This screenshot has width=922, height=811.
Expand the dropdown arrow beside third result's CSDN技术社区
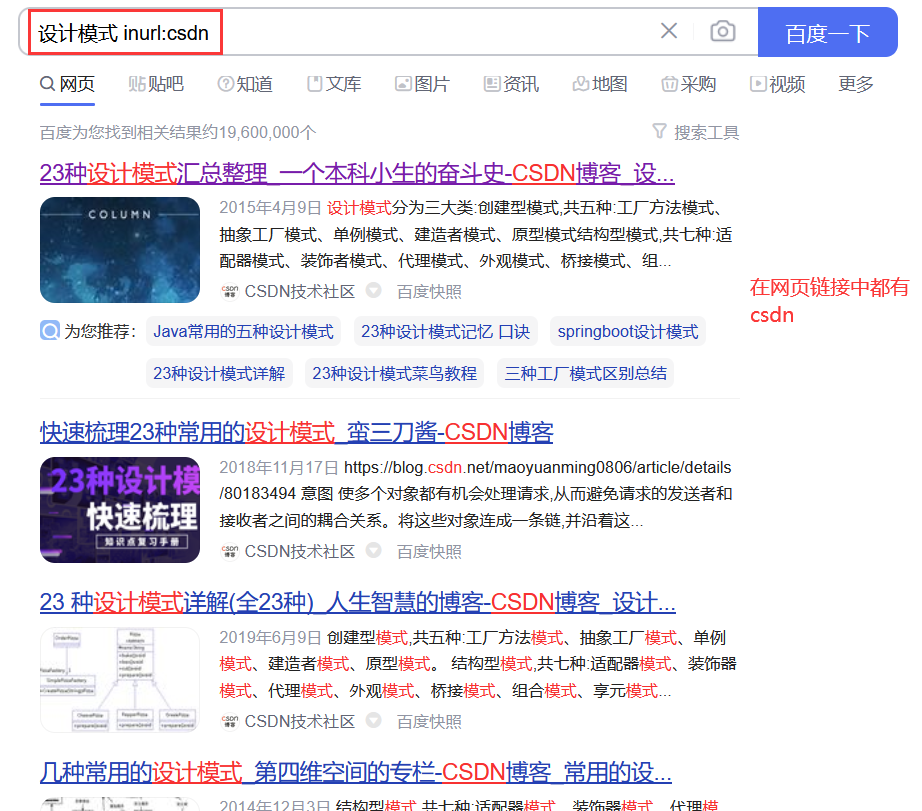(373, 720)
